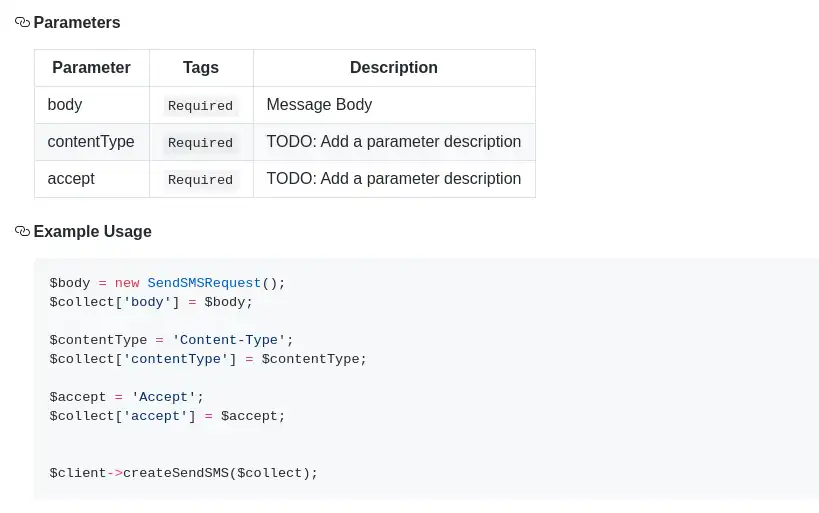The image size is (819, 513).
Task: Click the Example Usage heading
Action: coord(92,231)
